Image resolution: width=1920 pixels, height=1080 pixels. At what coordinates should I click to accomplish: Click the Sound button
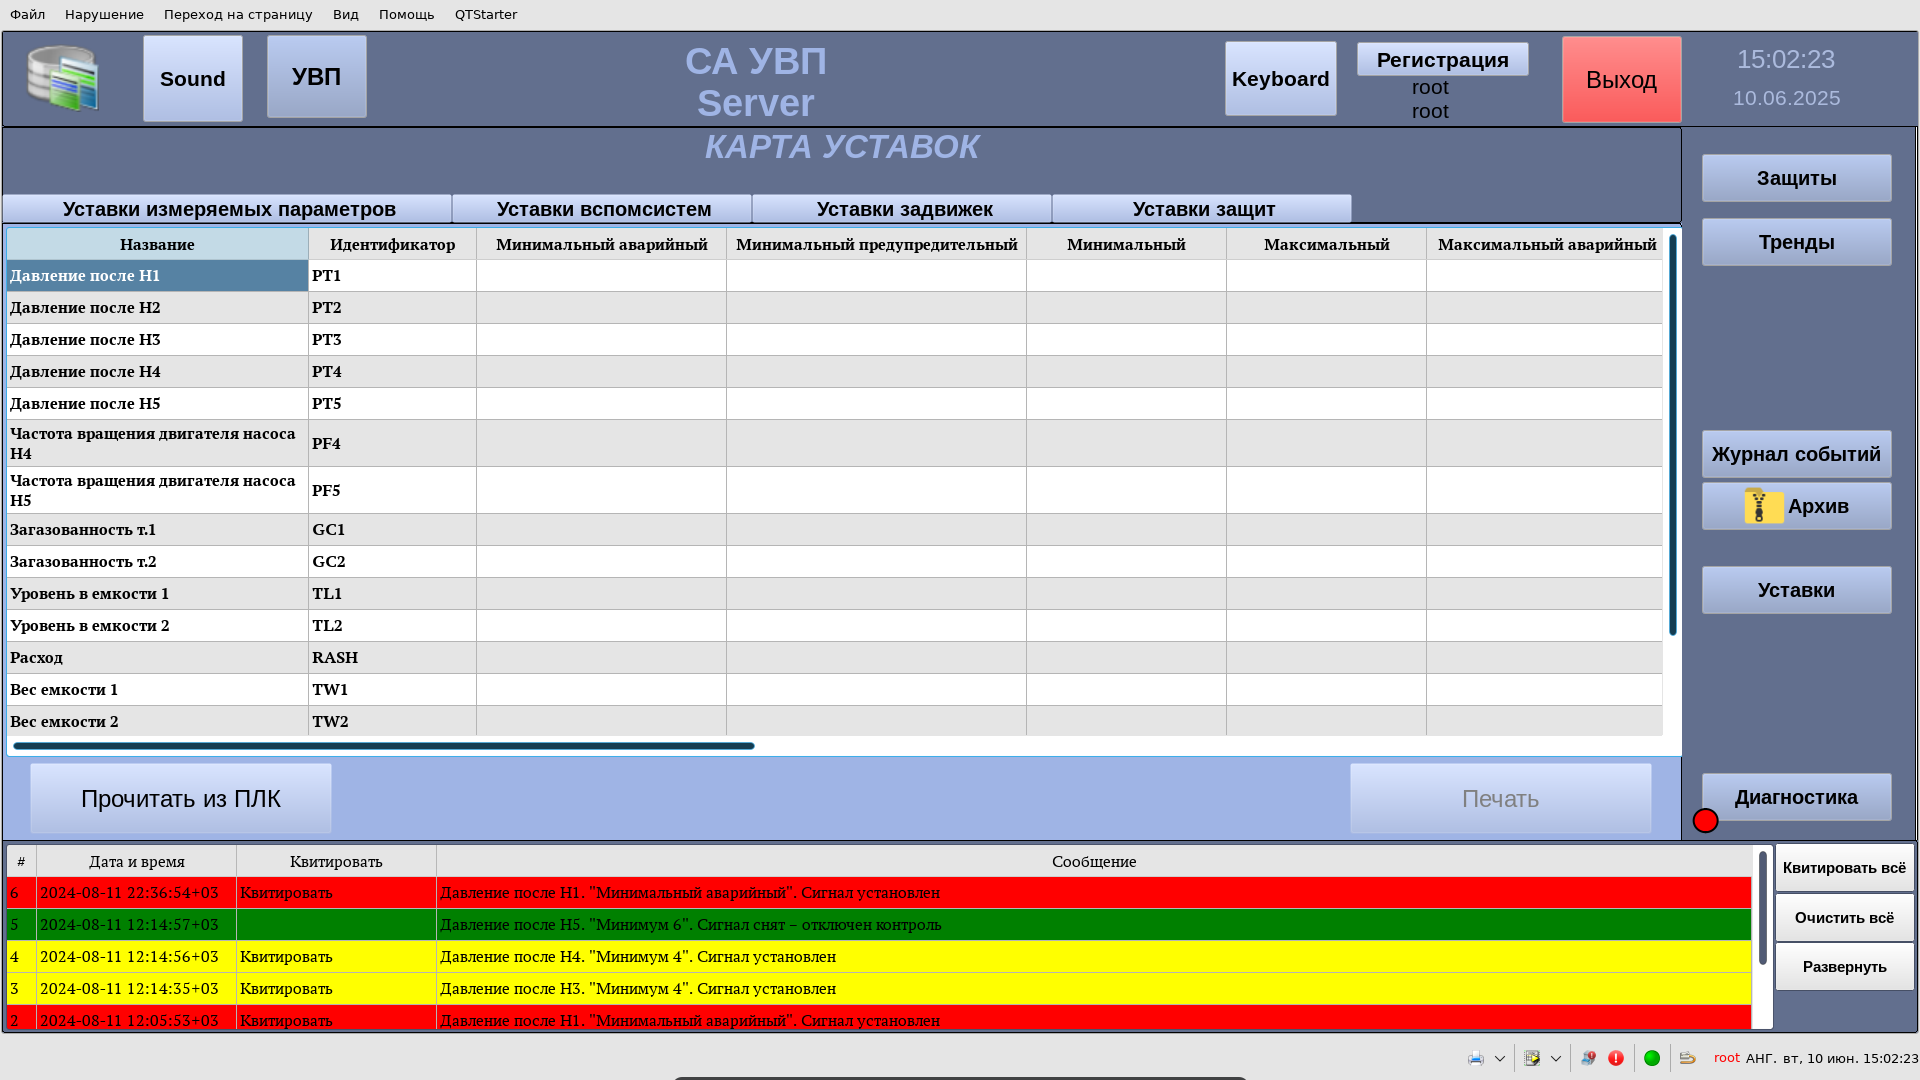[x=193, y=79]
